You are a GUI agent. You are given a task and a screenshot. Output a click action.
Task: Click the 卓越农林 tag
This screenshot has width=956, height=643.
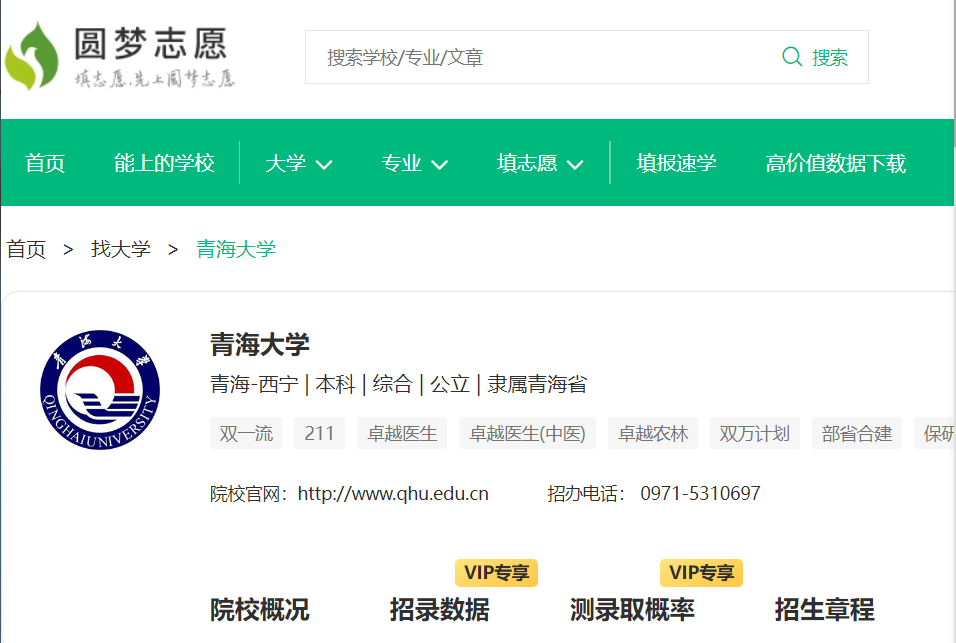coord(653,433)
